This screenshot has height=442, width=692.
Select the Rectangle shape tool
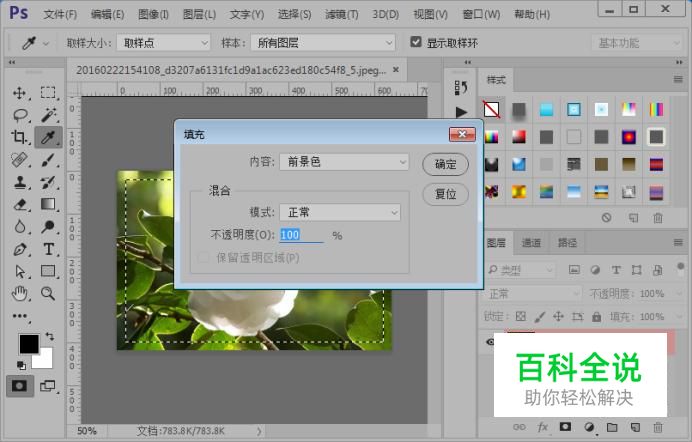coord(48,271)
